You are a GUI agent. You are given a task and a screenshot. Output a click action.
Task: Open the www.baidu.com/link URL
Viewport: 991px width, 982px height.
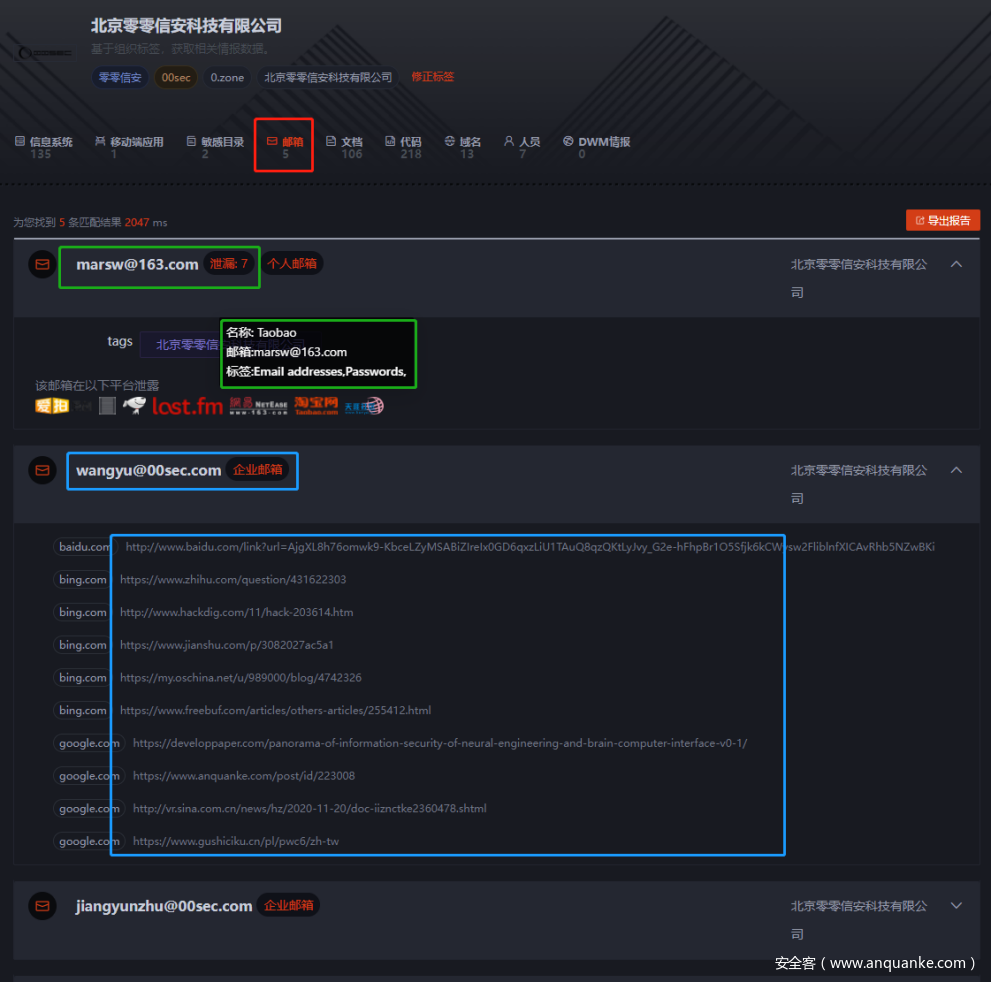point(530,547)
